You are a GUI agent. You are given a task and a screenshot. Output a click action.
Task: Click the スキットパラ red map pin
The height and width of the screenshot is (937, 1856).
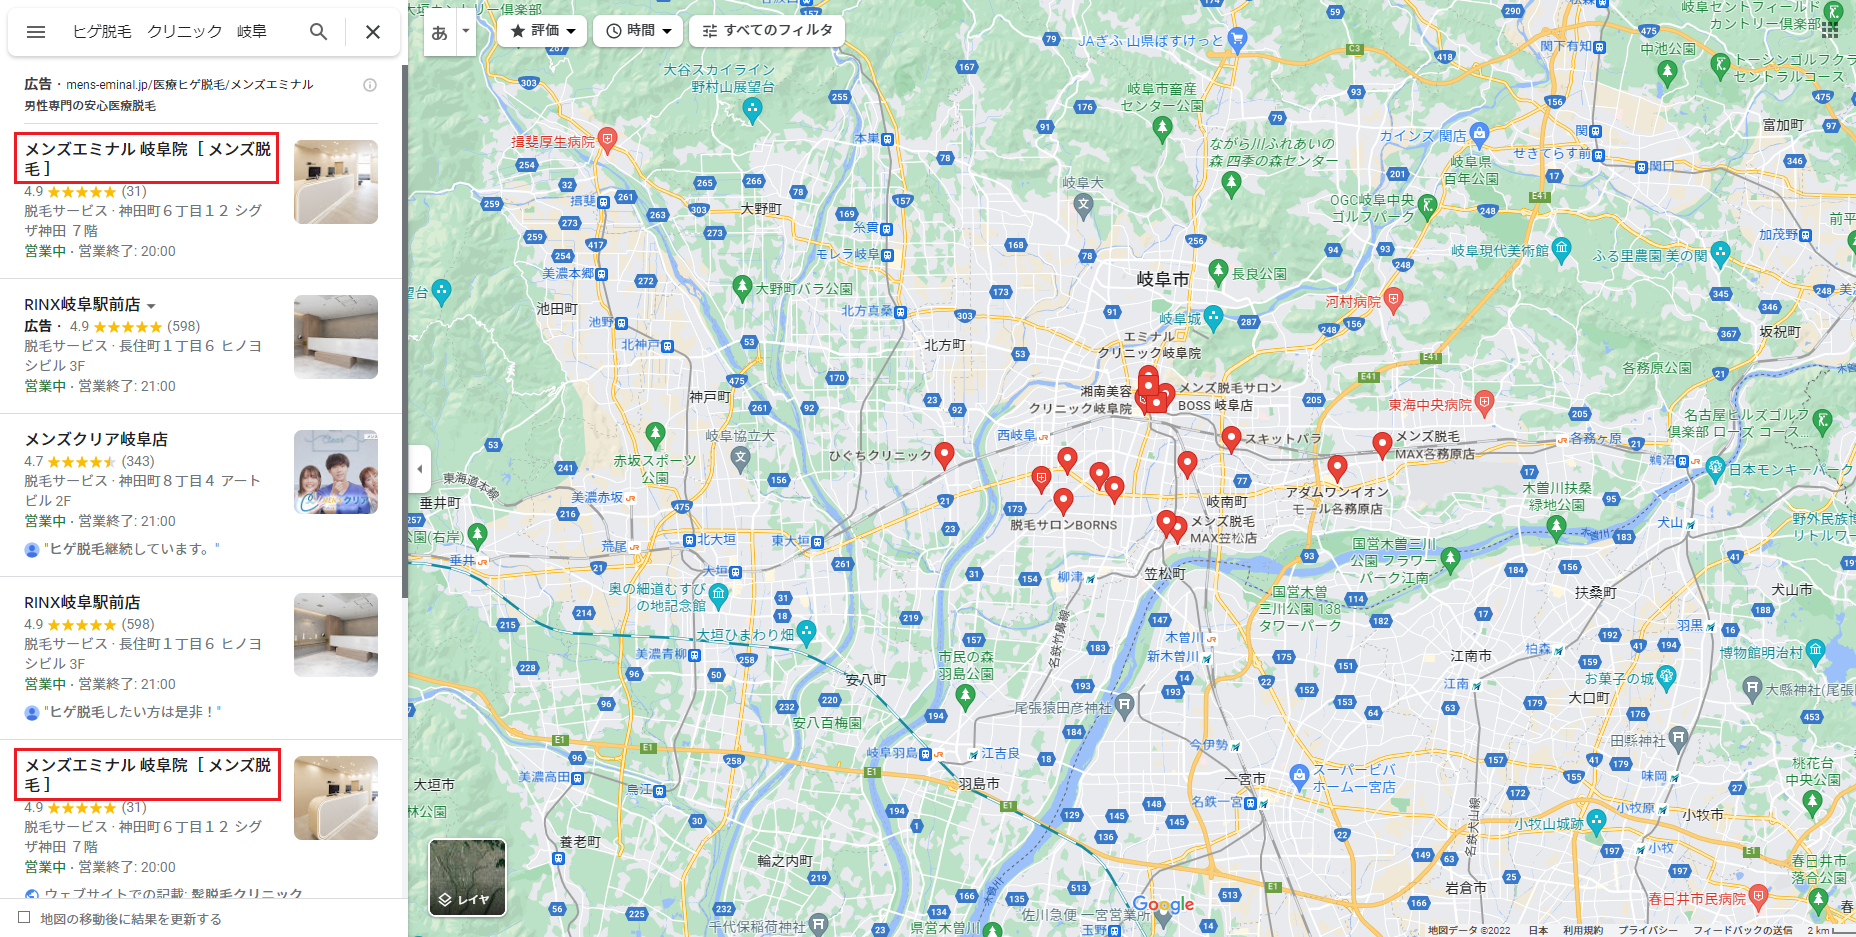point(1231,438)
